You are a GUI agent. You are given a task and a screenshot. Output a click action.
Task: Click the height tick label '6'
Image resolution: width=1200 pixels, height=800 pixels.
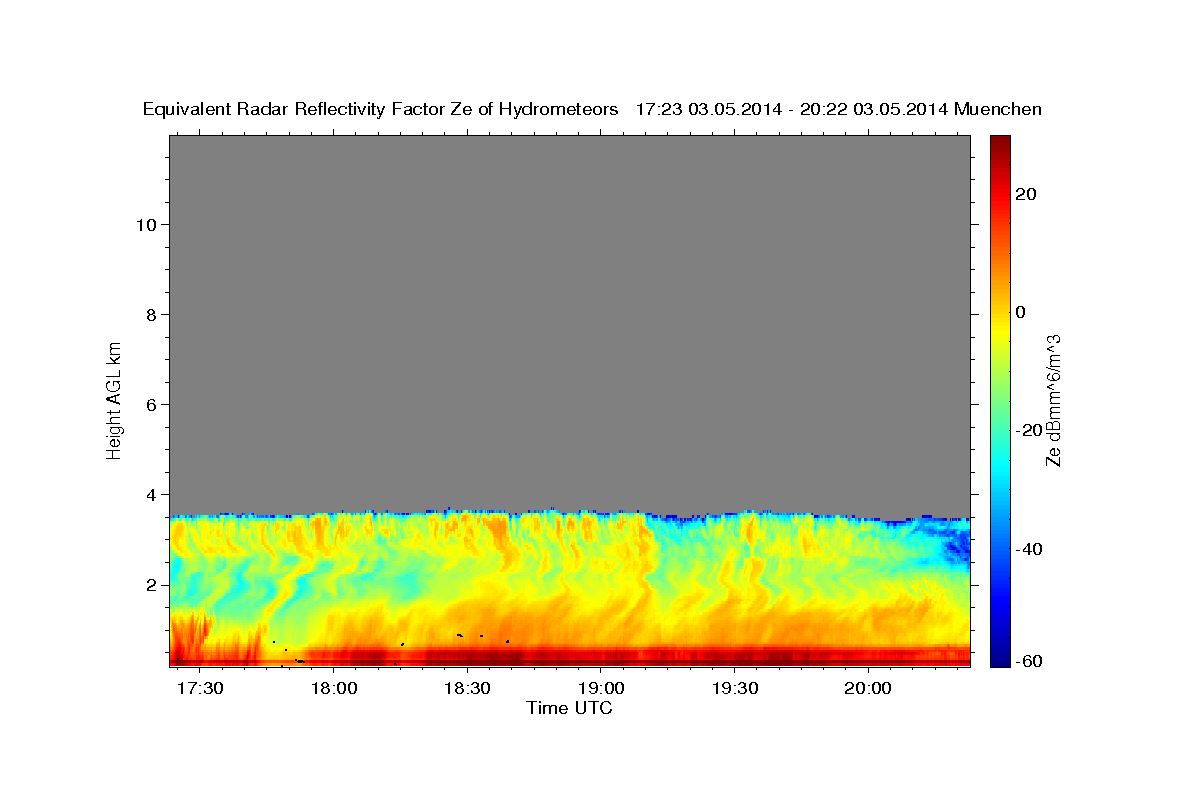click(152, 404)
